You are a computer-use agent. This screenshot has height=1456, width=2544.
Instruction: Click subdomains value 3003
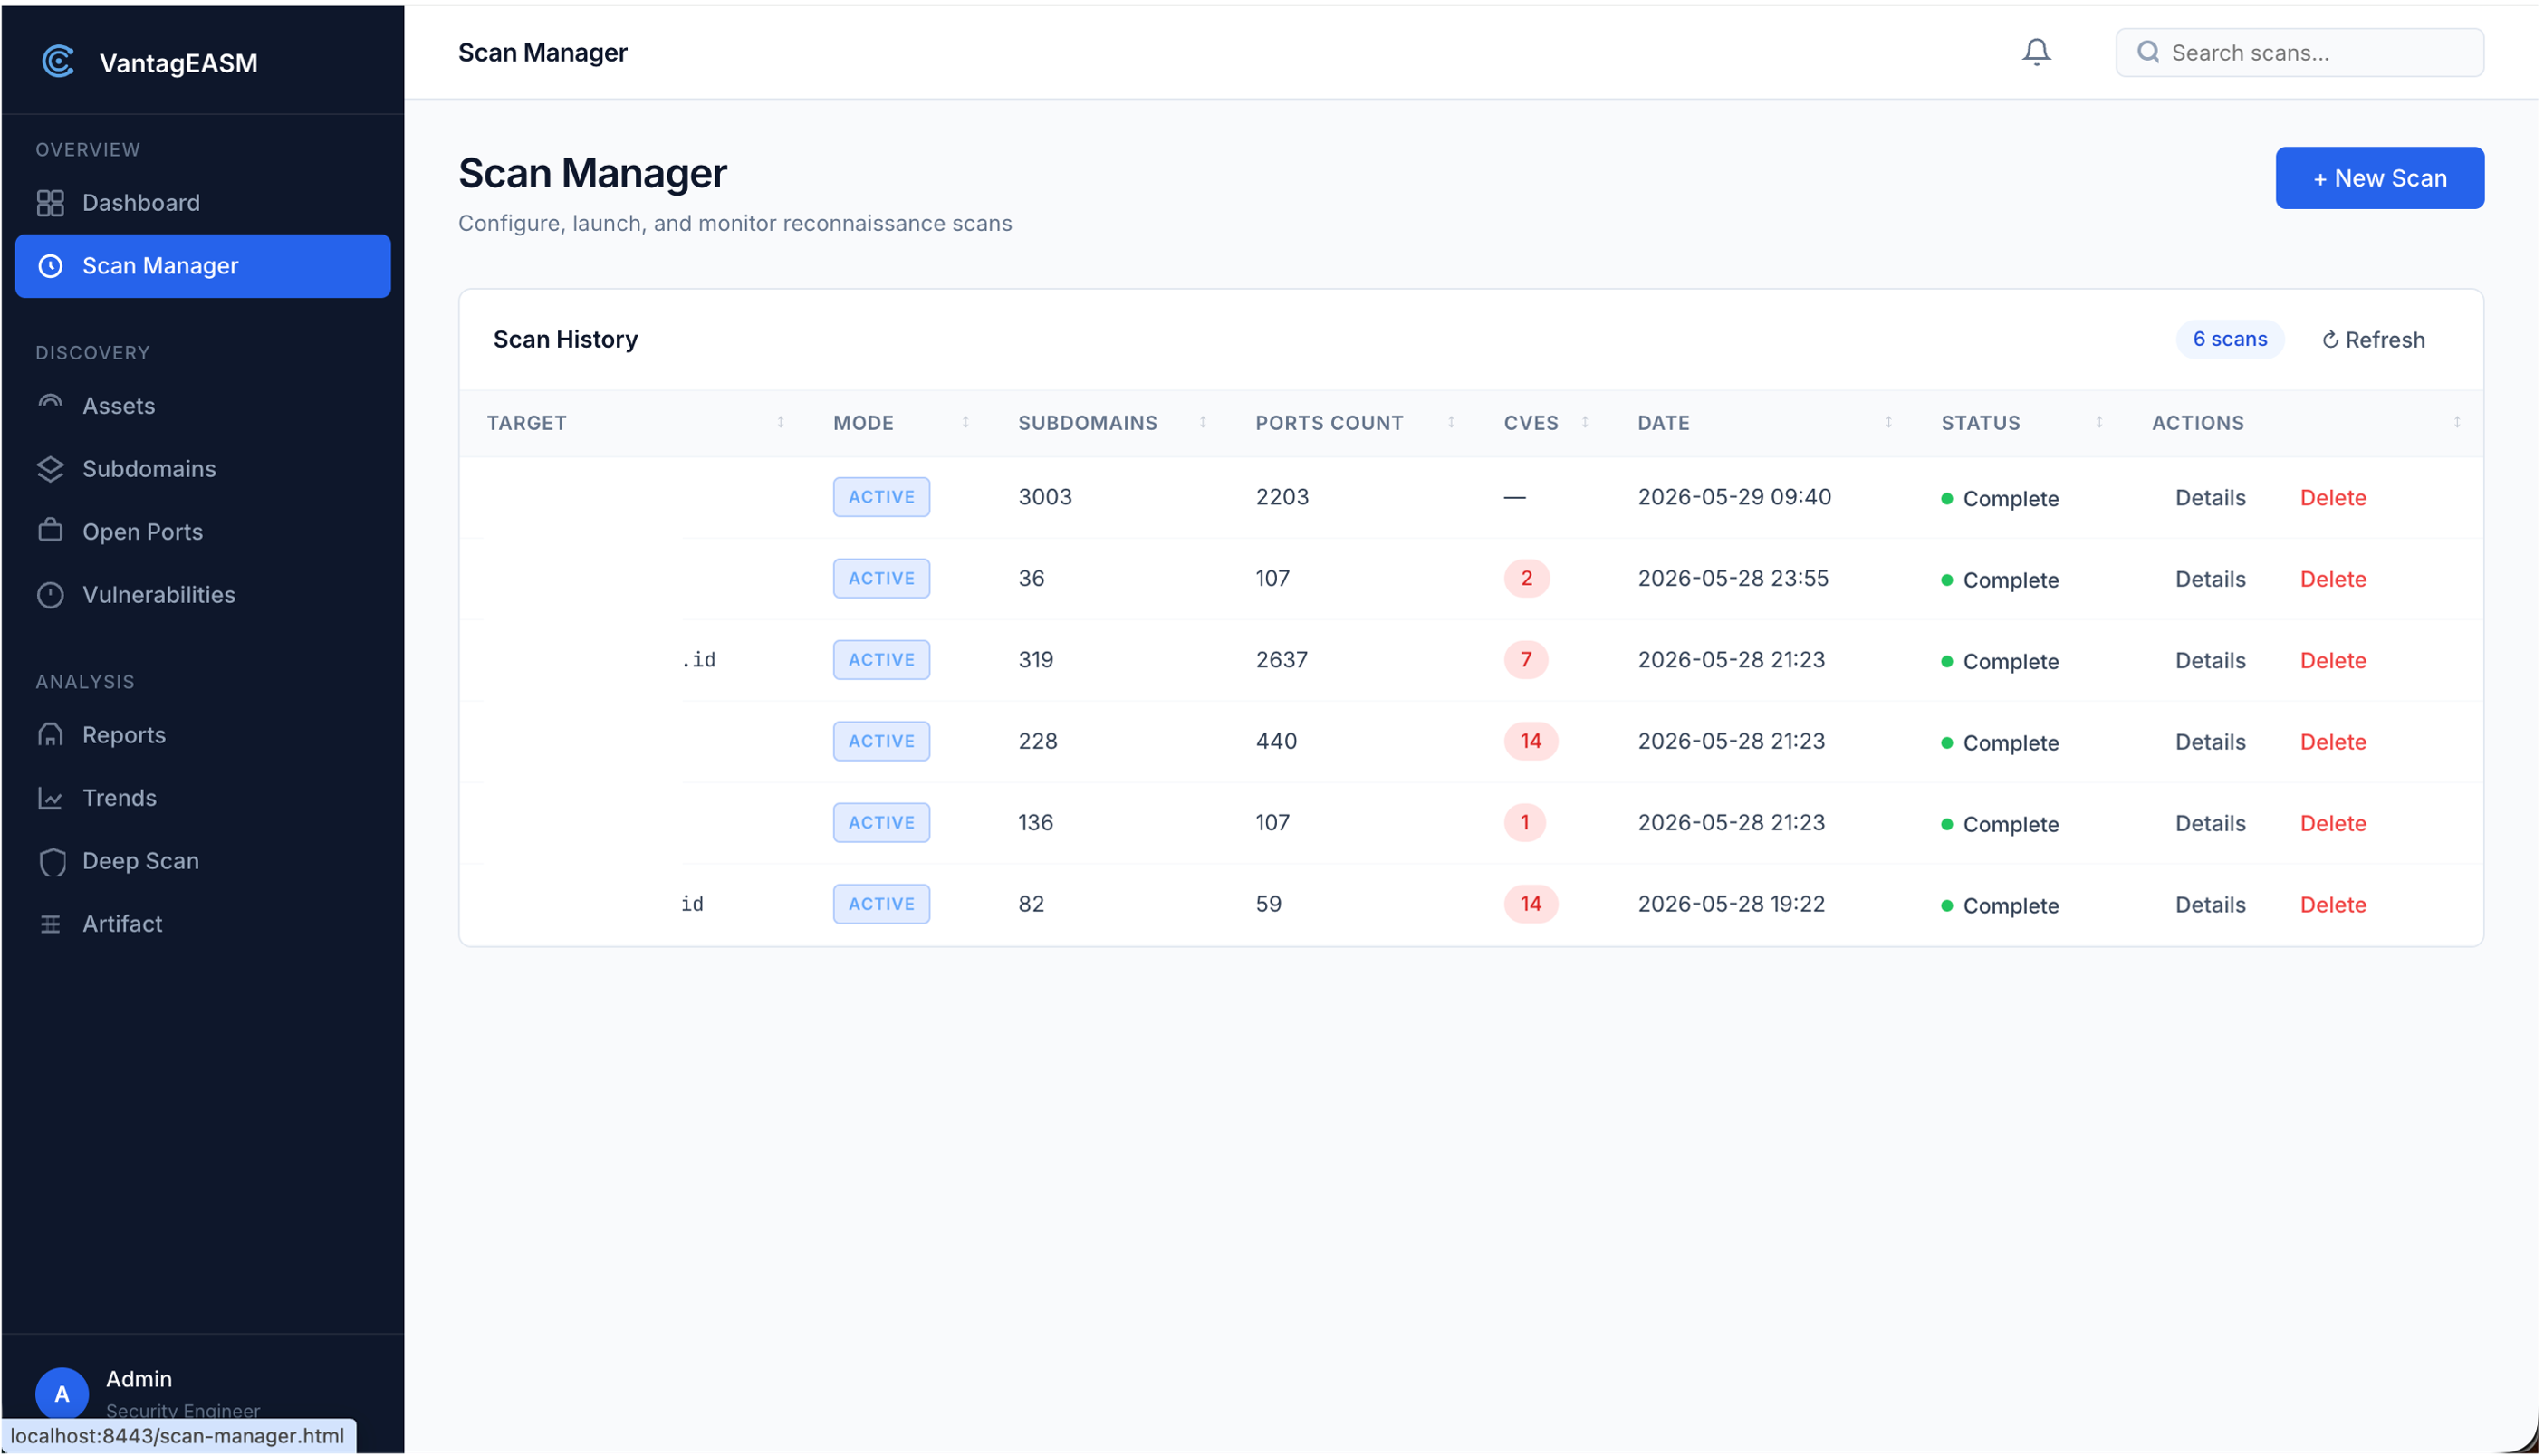click(x=1045, y=497)
